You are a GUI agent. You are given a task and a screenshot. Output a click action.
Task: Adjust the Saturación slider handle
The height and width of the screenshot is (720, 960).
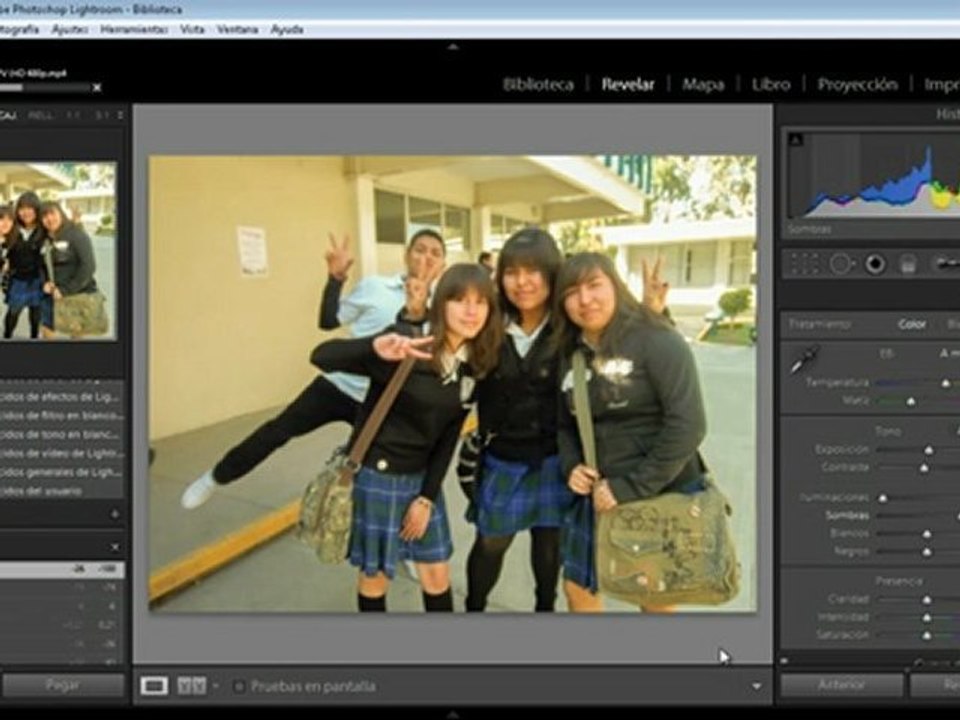click(x=927, y=635)
